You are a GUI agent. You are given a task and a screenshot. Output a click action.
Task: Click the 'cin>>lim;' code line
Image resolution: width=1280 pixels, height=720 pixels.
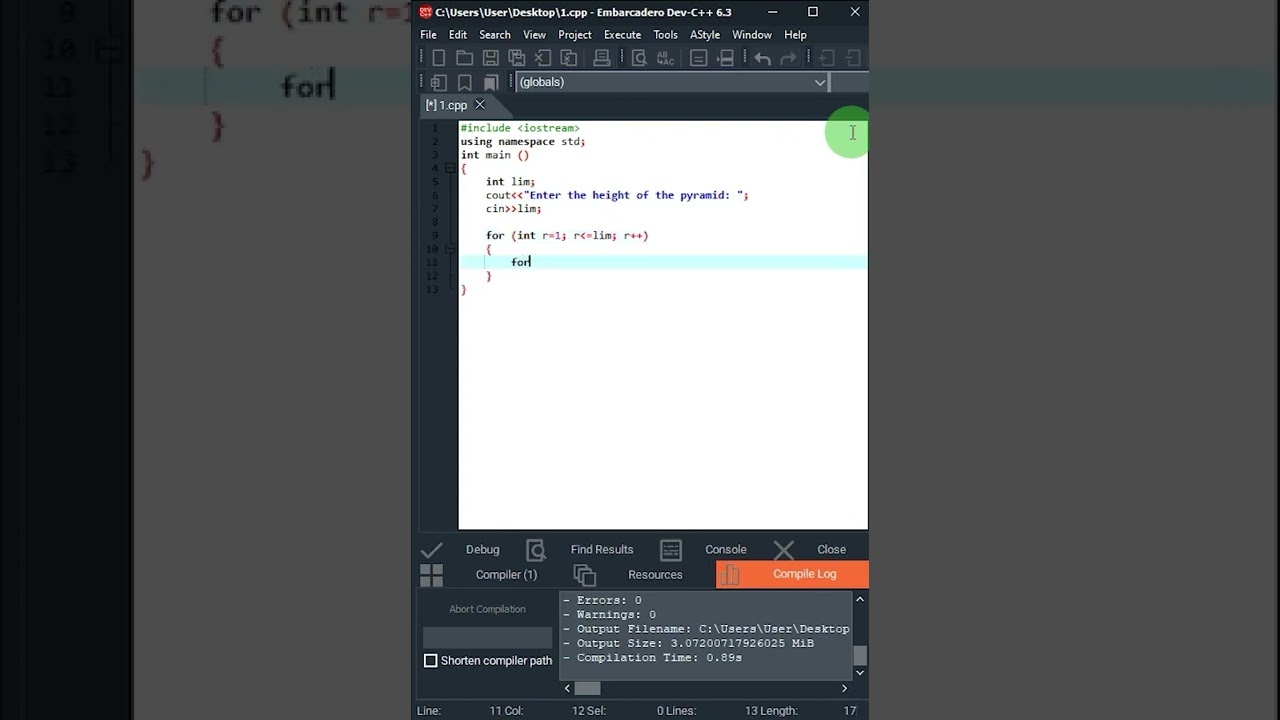click(x=513, y=209)
